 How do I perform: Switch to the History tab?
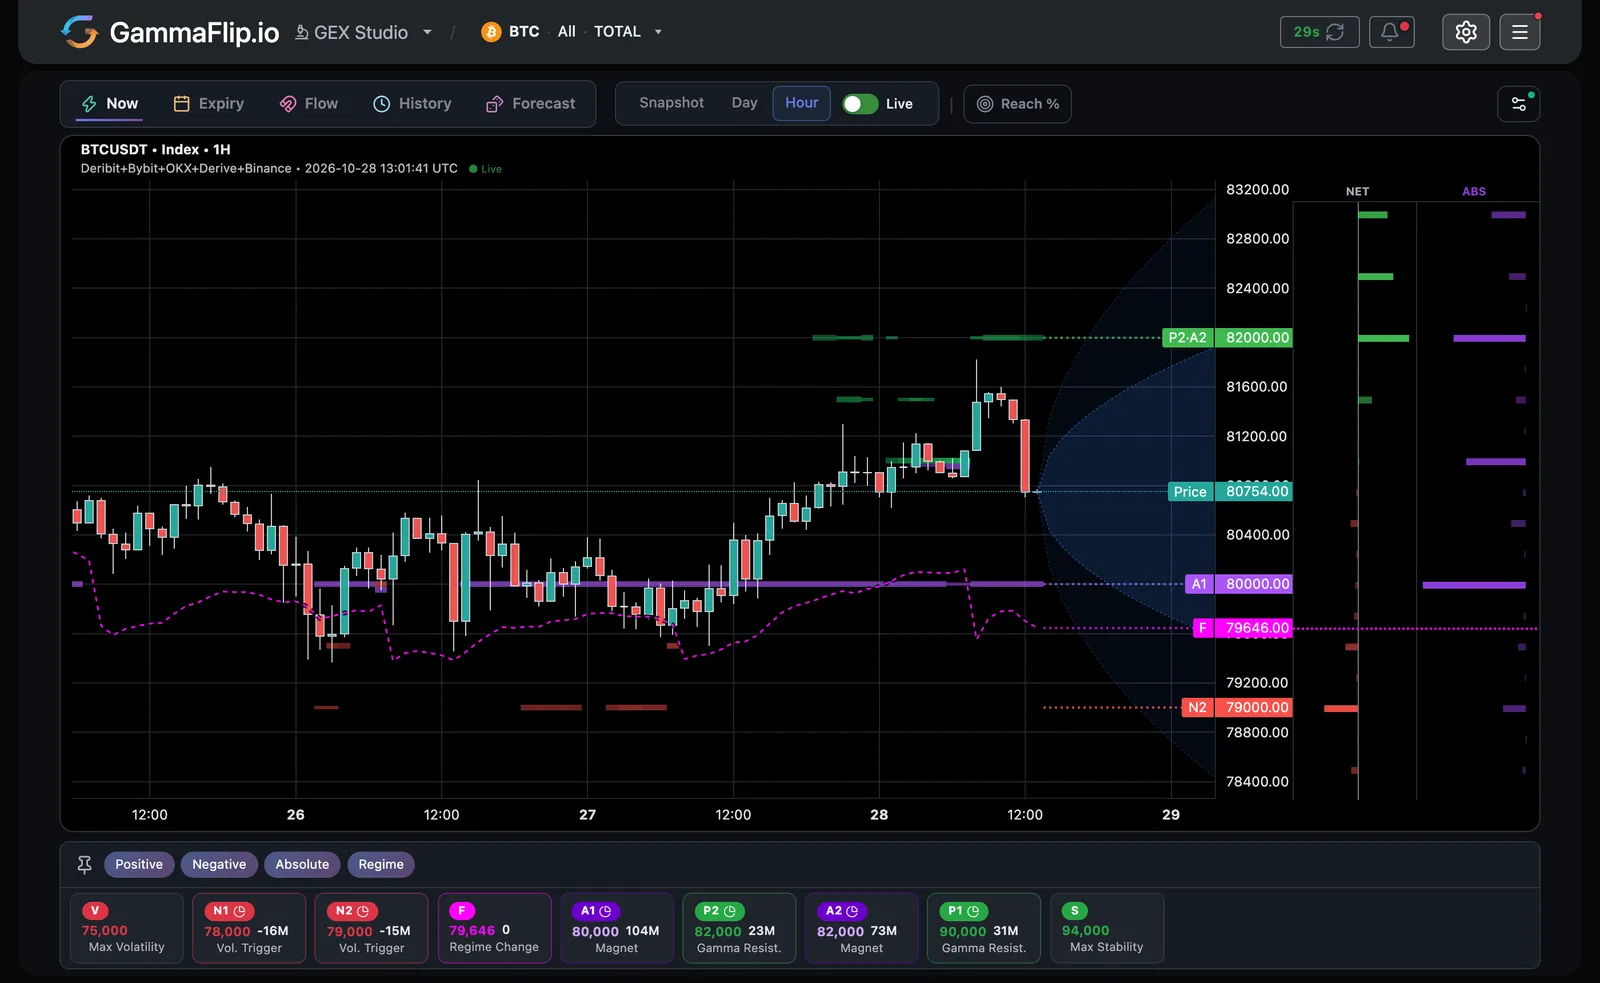click(x=412, y=103)
